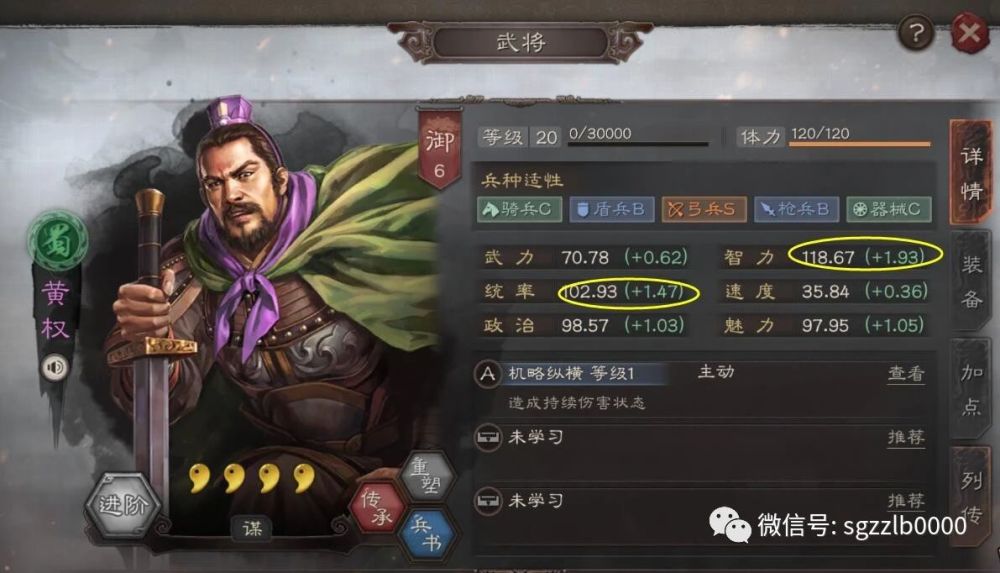Image resolution: width=1000 pixels, height=573 pixels.
Task: Close the 武将 panel with red X
Action: [x=970, y=33]
